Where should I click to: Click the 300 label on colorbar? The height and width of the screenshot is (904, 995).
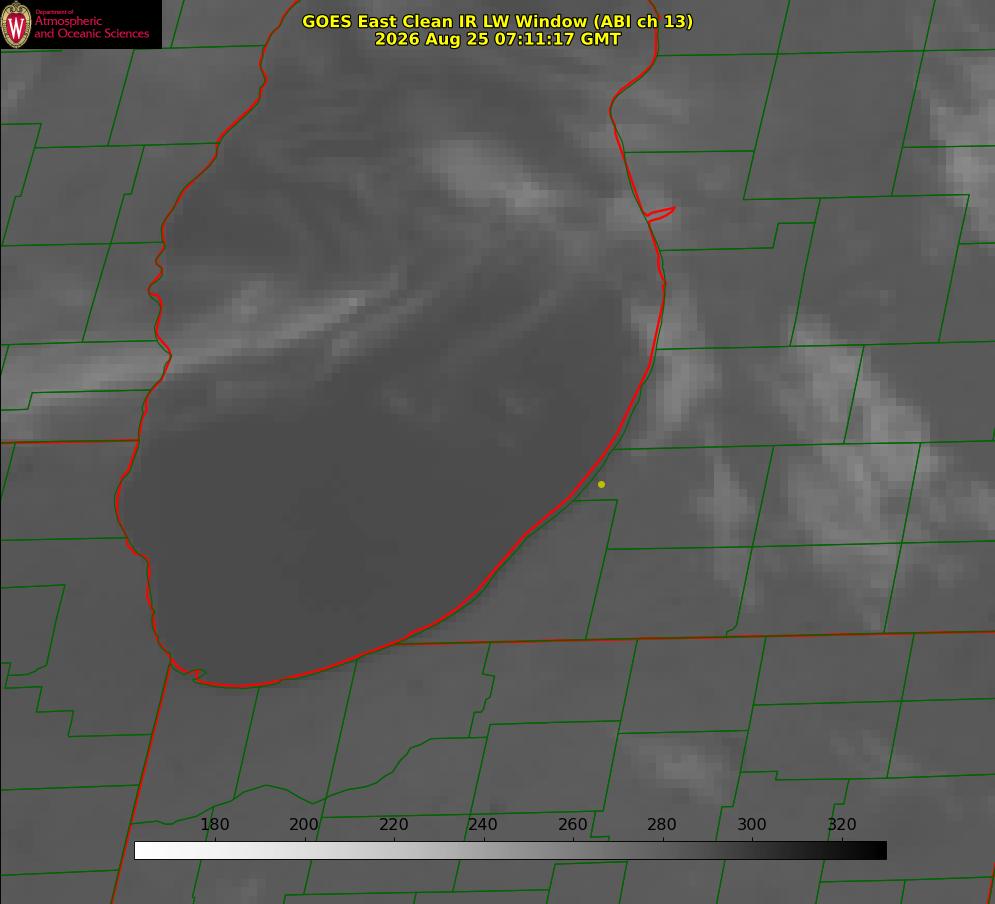click(752, 824)
